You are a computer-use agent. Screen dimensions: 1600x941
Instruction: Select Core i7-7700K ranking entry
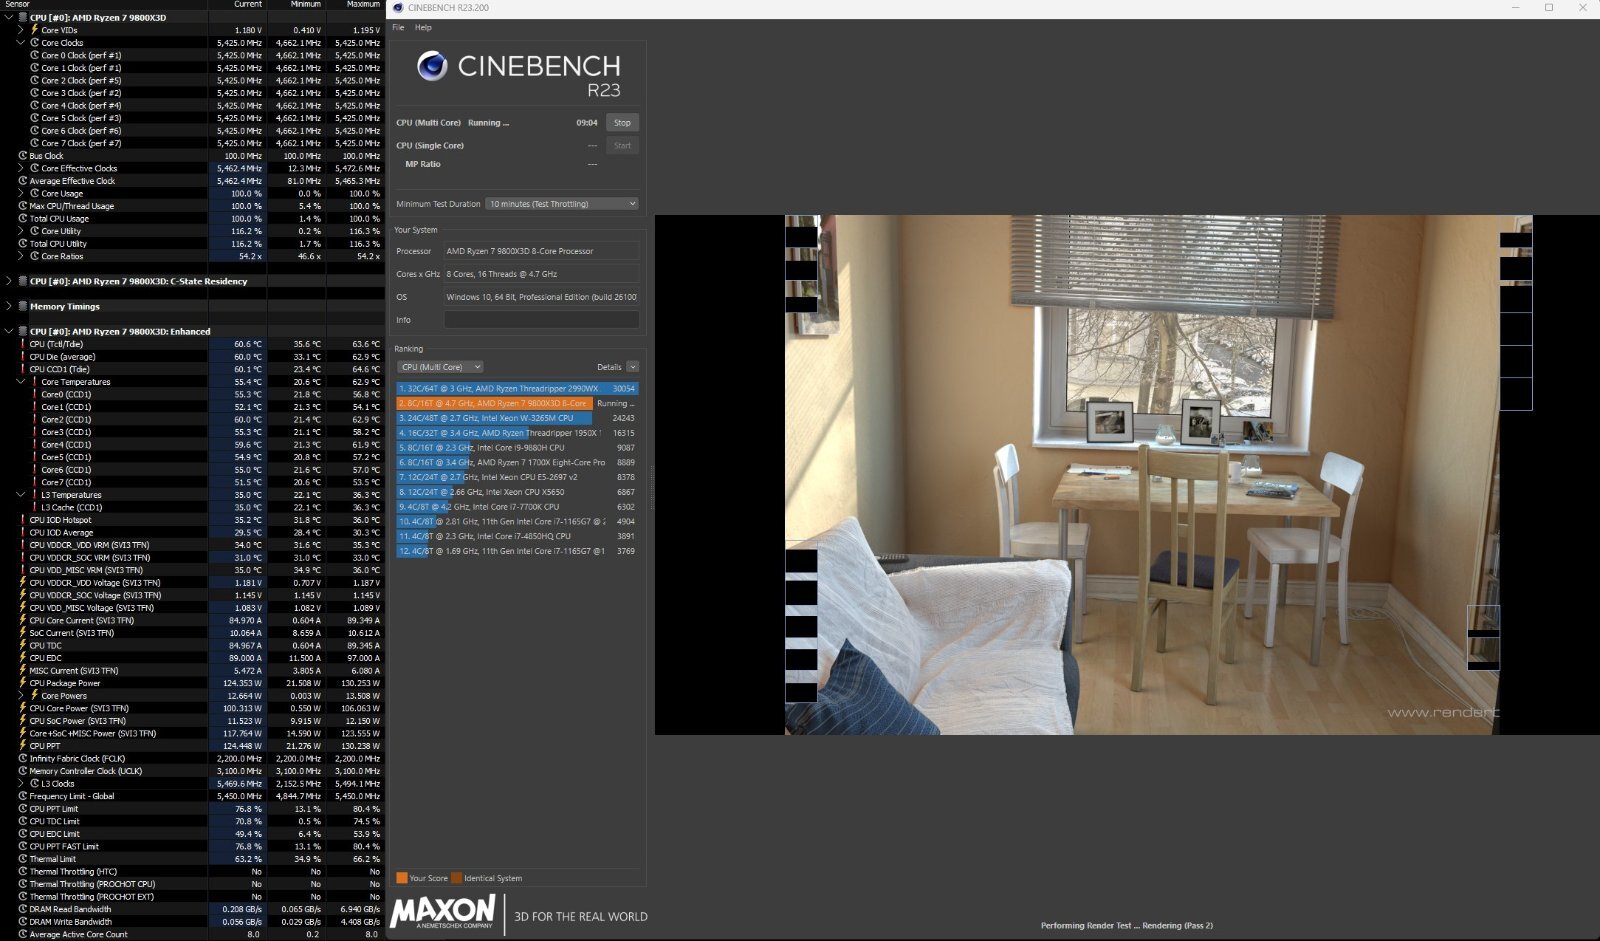517,506
